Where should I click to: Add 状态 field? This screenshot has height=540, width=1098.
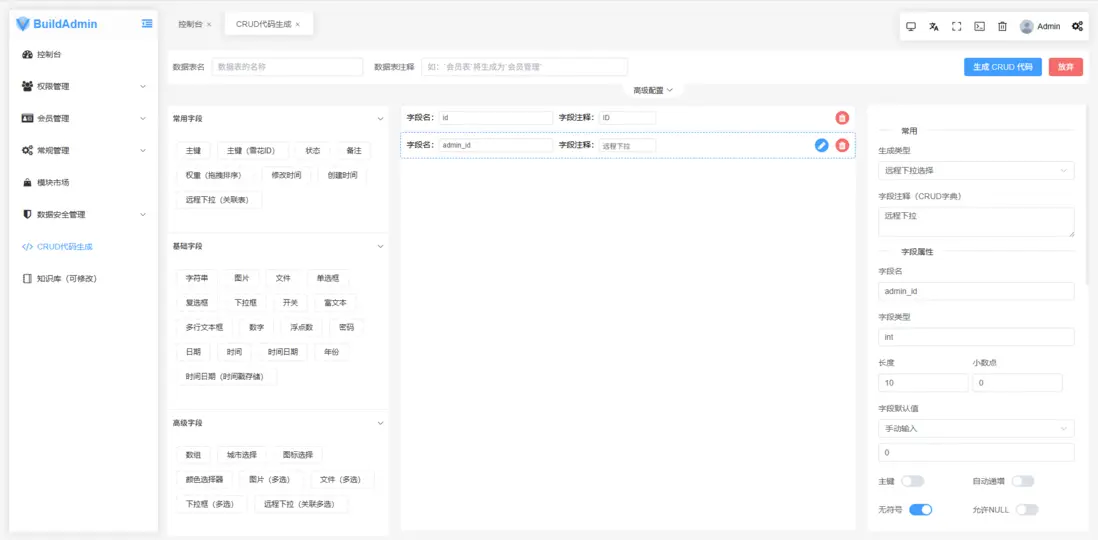point(312,151)
